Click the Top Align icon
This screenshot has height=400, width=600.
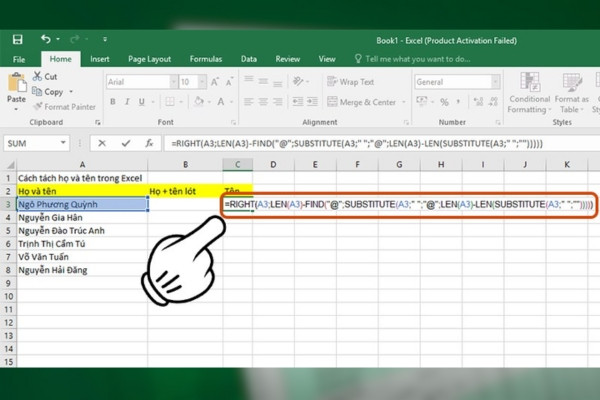[249, 81]
